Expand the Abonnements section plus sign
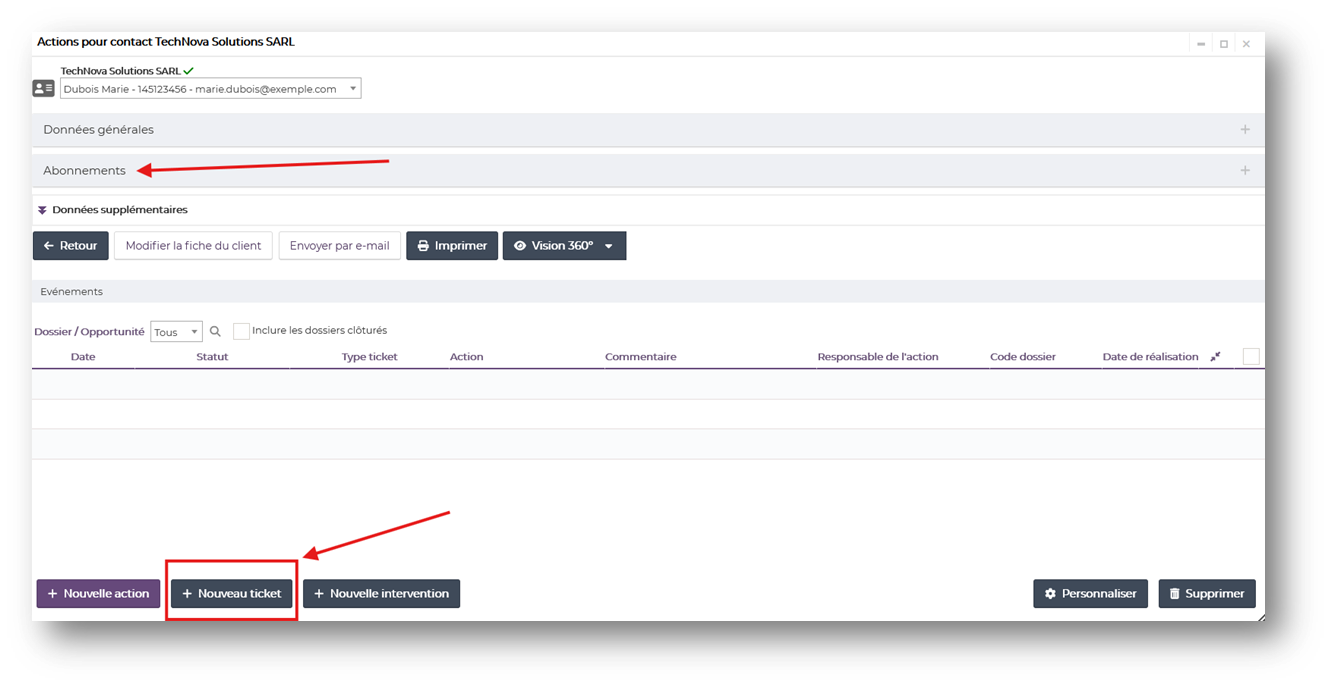Screen dimensions: 1330x686 click(1245, 171)
